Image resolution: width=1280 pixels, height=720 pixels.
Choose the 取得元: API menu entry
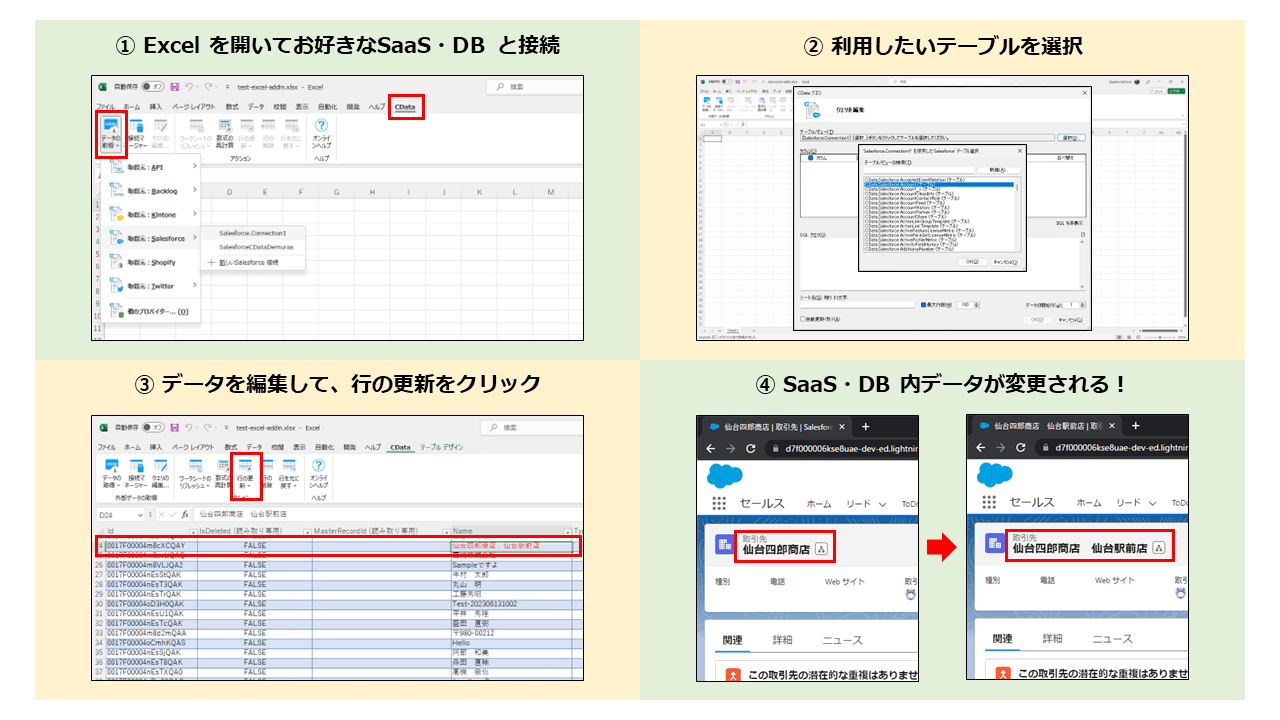tap(150, 168)
